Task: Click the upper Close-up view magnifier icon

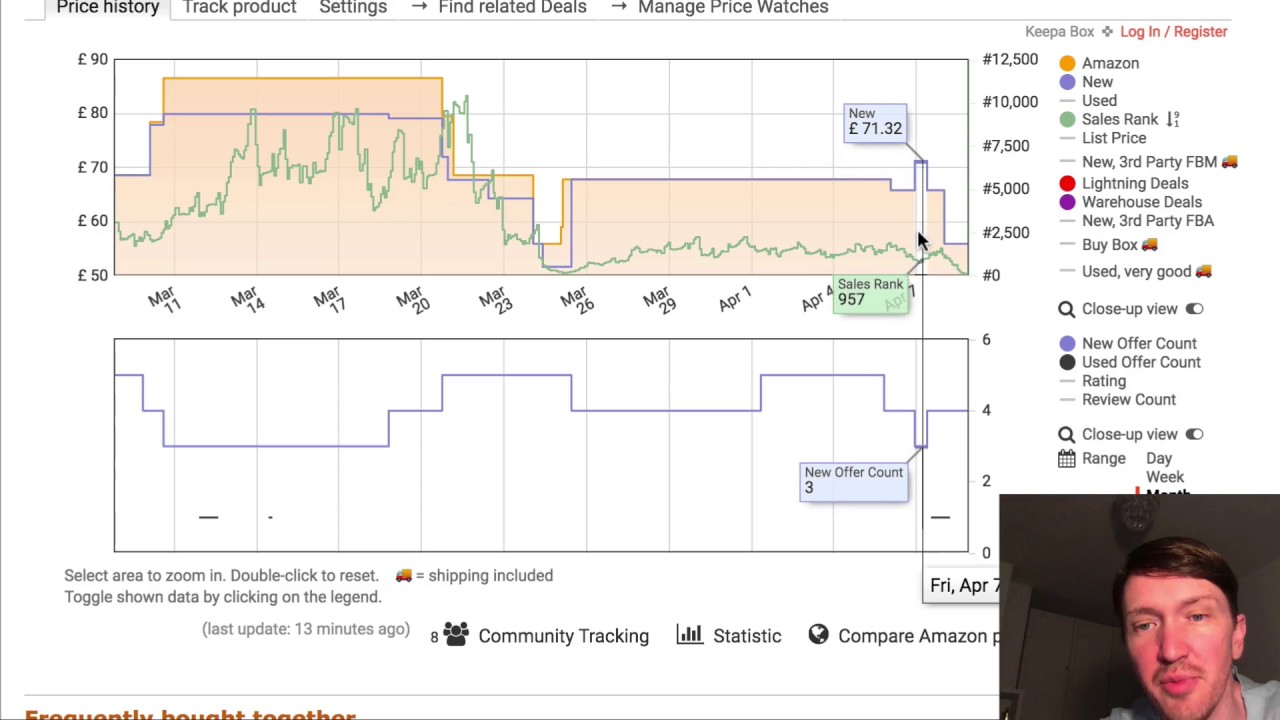Action: 1066,309
